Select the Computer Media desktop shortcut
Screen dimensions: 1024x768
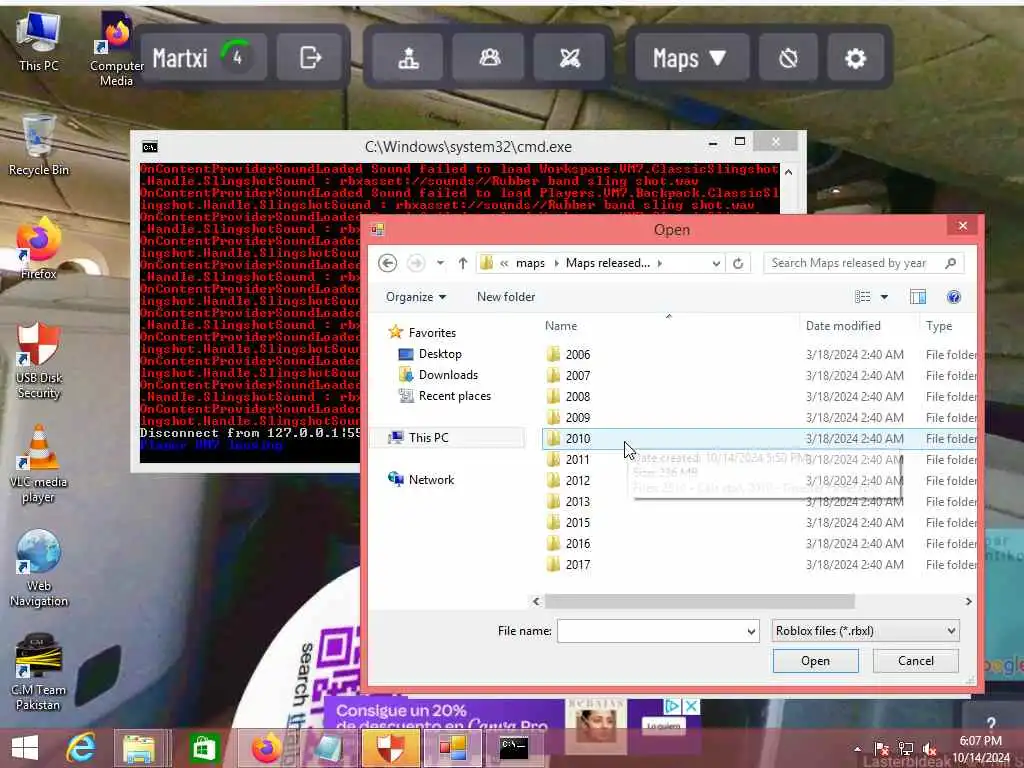(116, 49)
